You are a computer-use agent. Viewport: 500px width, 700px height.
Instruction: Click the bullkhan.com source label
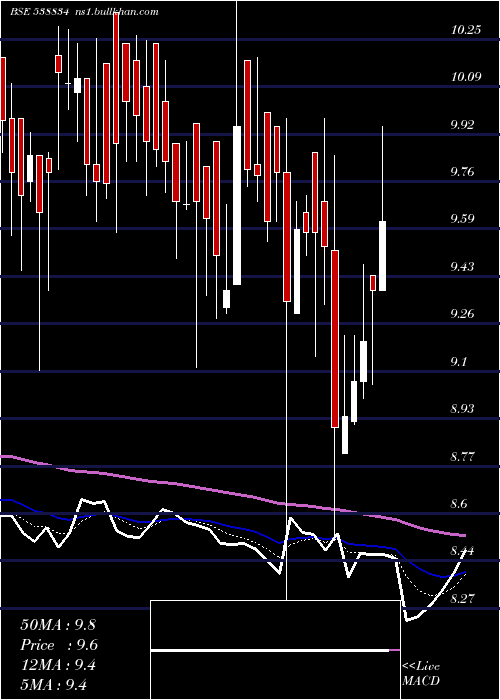[116, 12]
